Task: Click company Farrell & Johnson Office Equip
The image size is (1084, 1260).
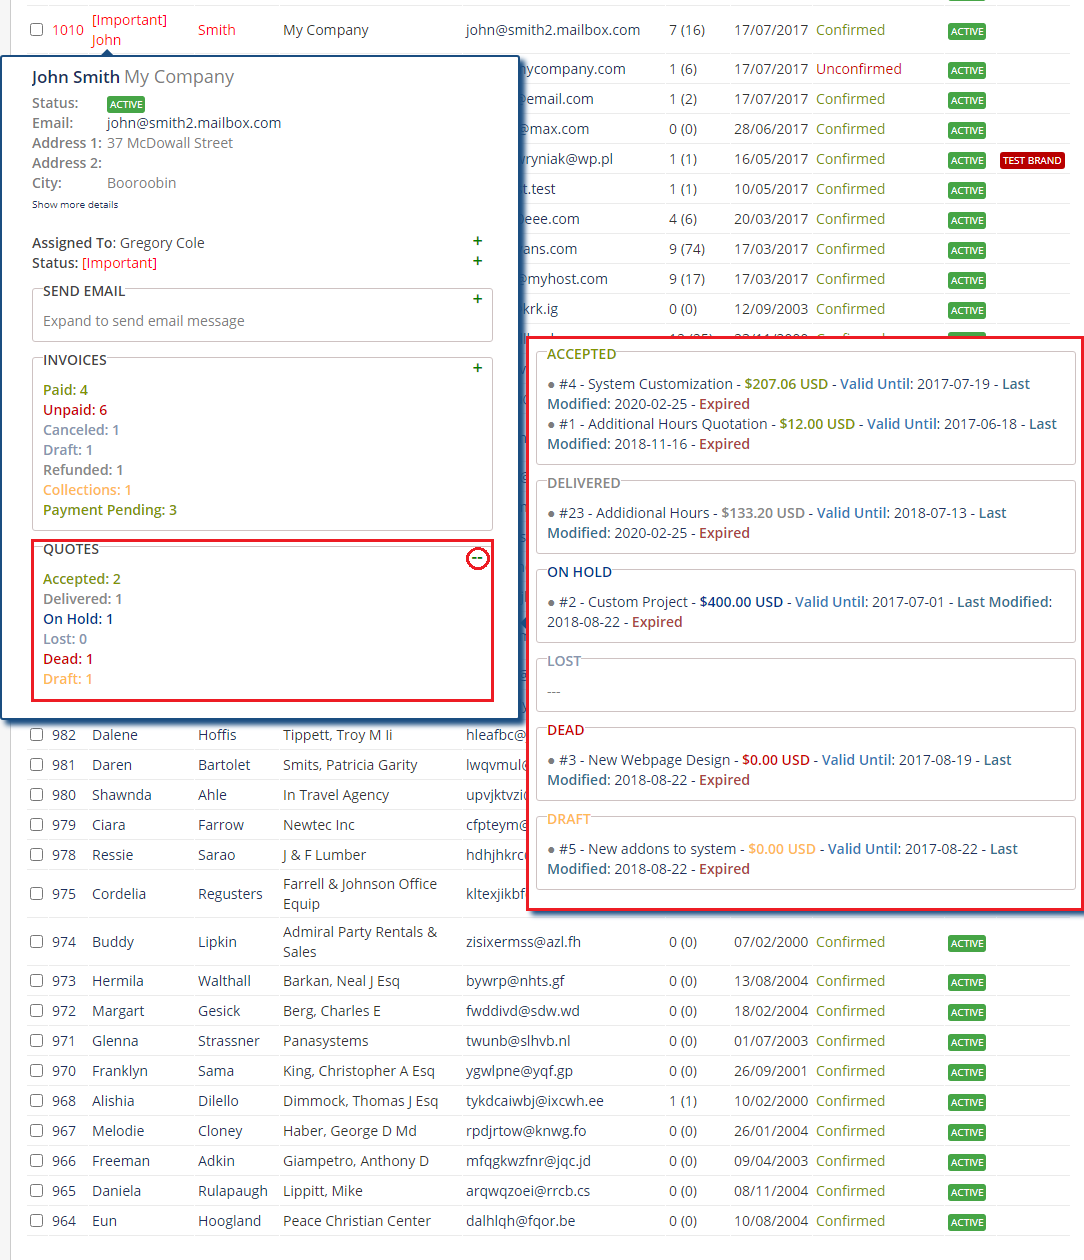Action: coord(360,894)
